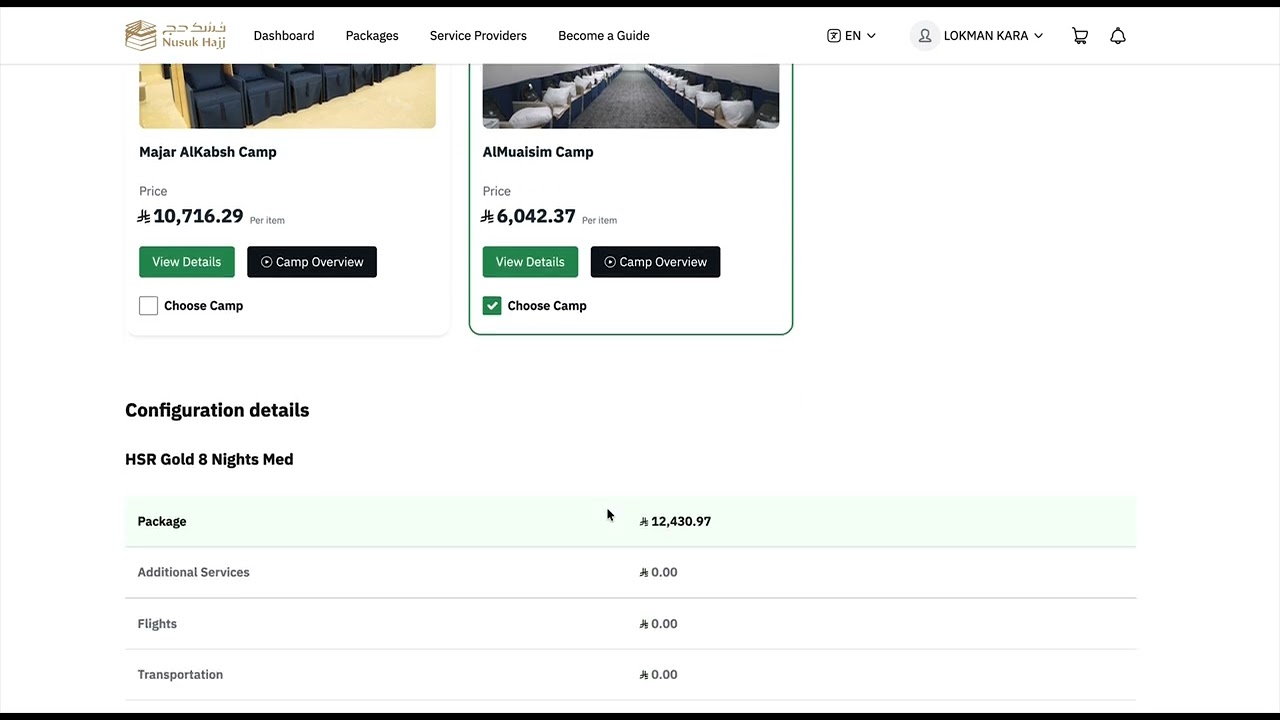The width and height of the screenshot is (1280, 720).
Task: Click the Configuration details heading
Action: tap(217, 410)
